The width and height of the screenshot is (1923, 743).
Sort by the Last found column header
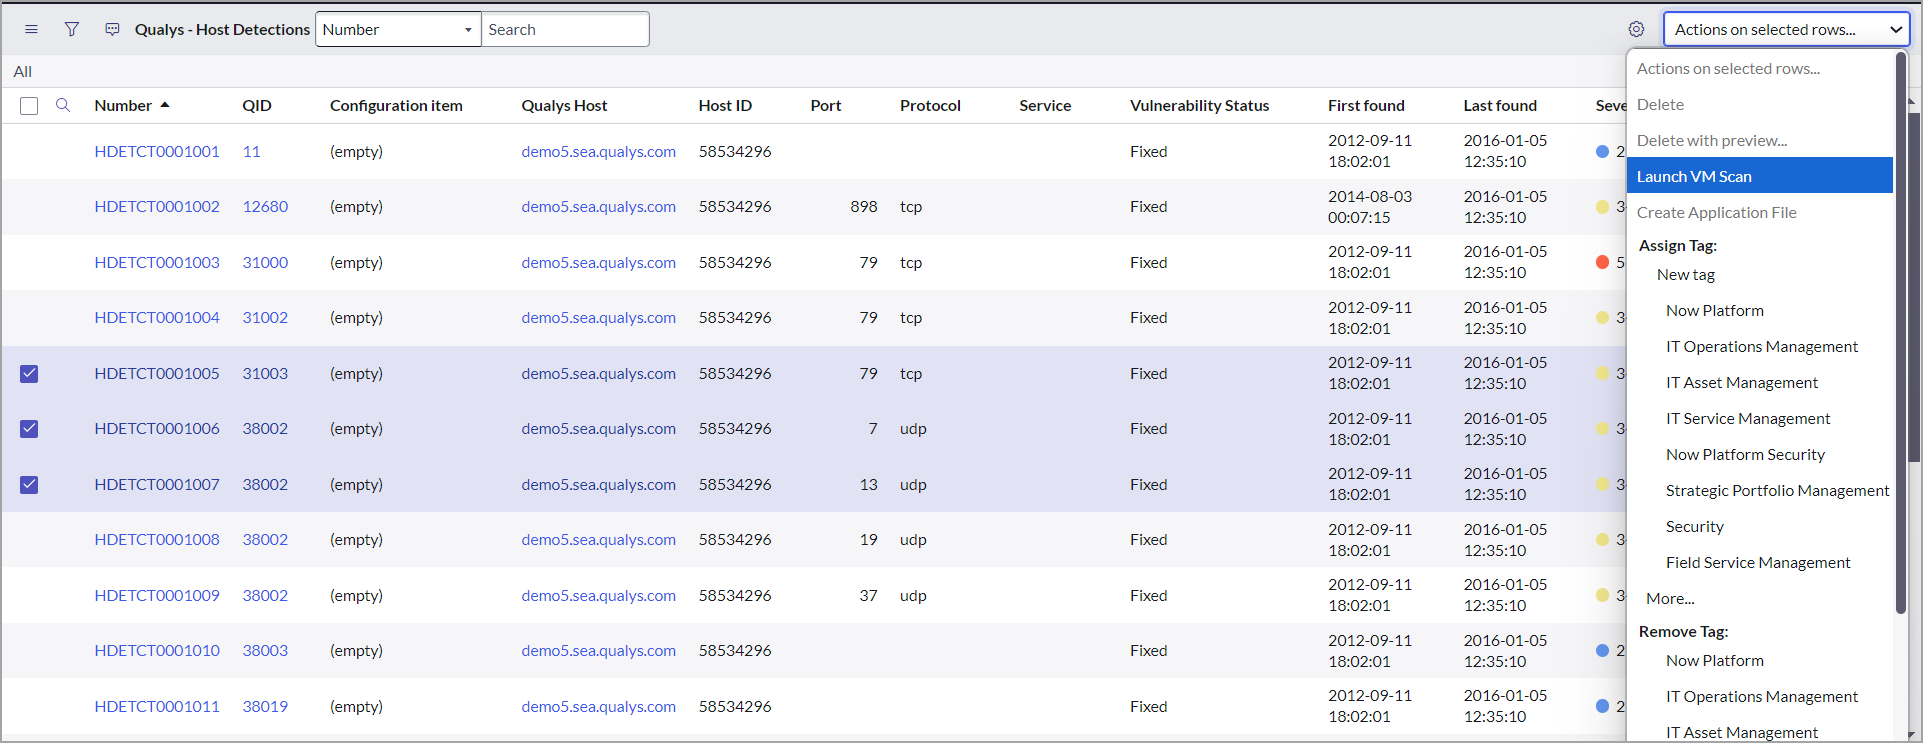tap(1500, 106)
